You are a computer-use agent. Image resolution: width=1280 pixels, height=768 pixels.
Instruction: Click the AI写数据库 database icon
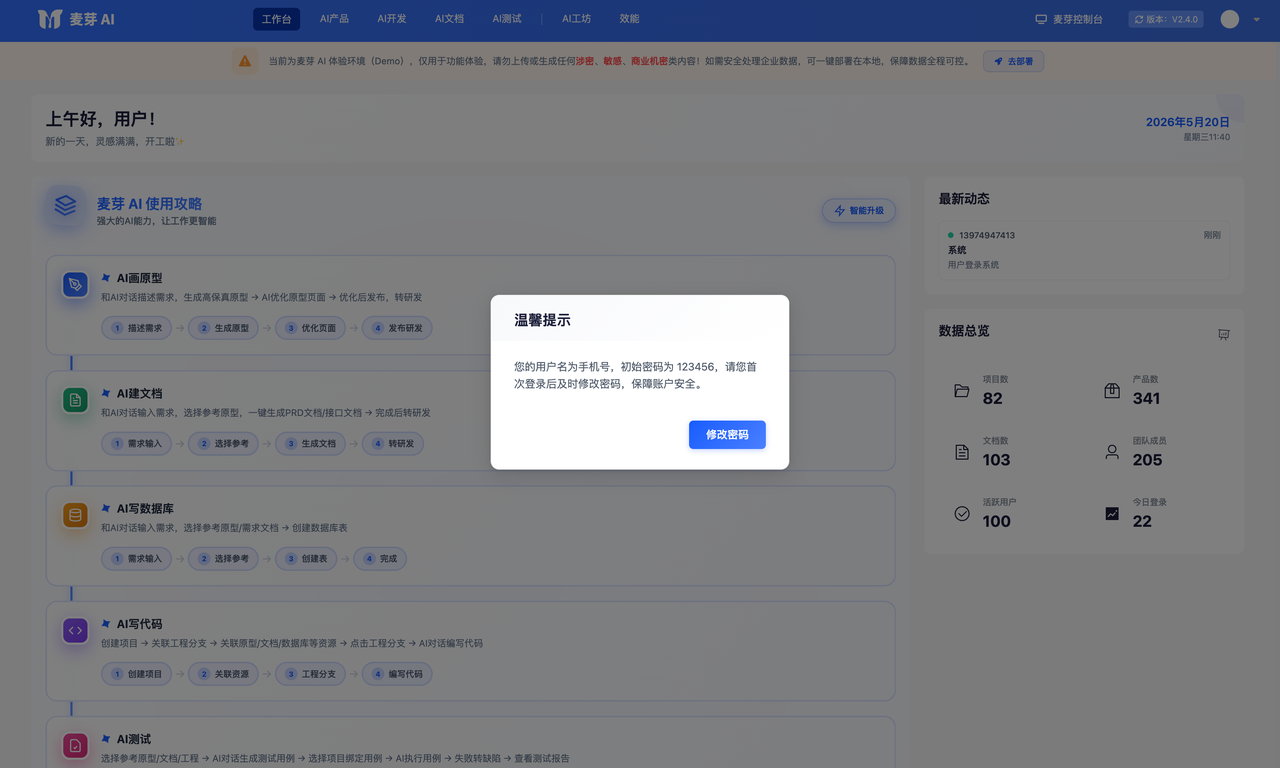click(75, 516)
